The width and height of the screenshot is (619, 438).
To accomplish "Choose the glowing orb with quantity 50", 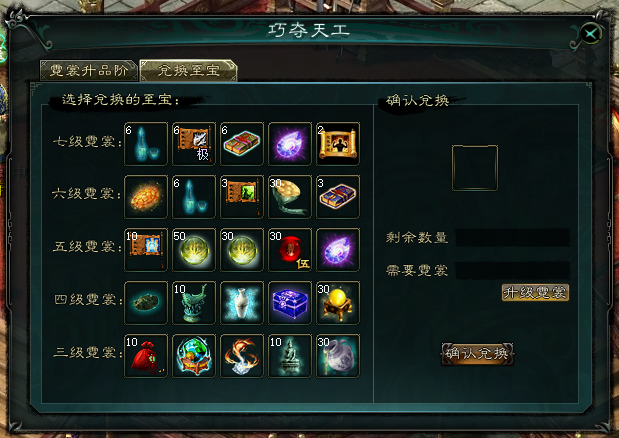I will 194,250.
